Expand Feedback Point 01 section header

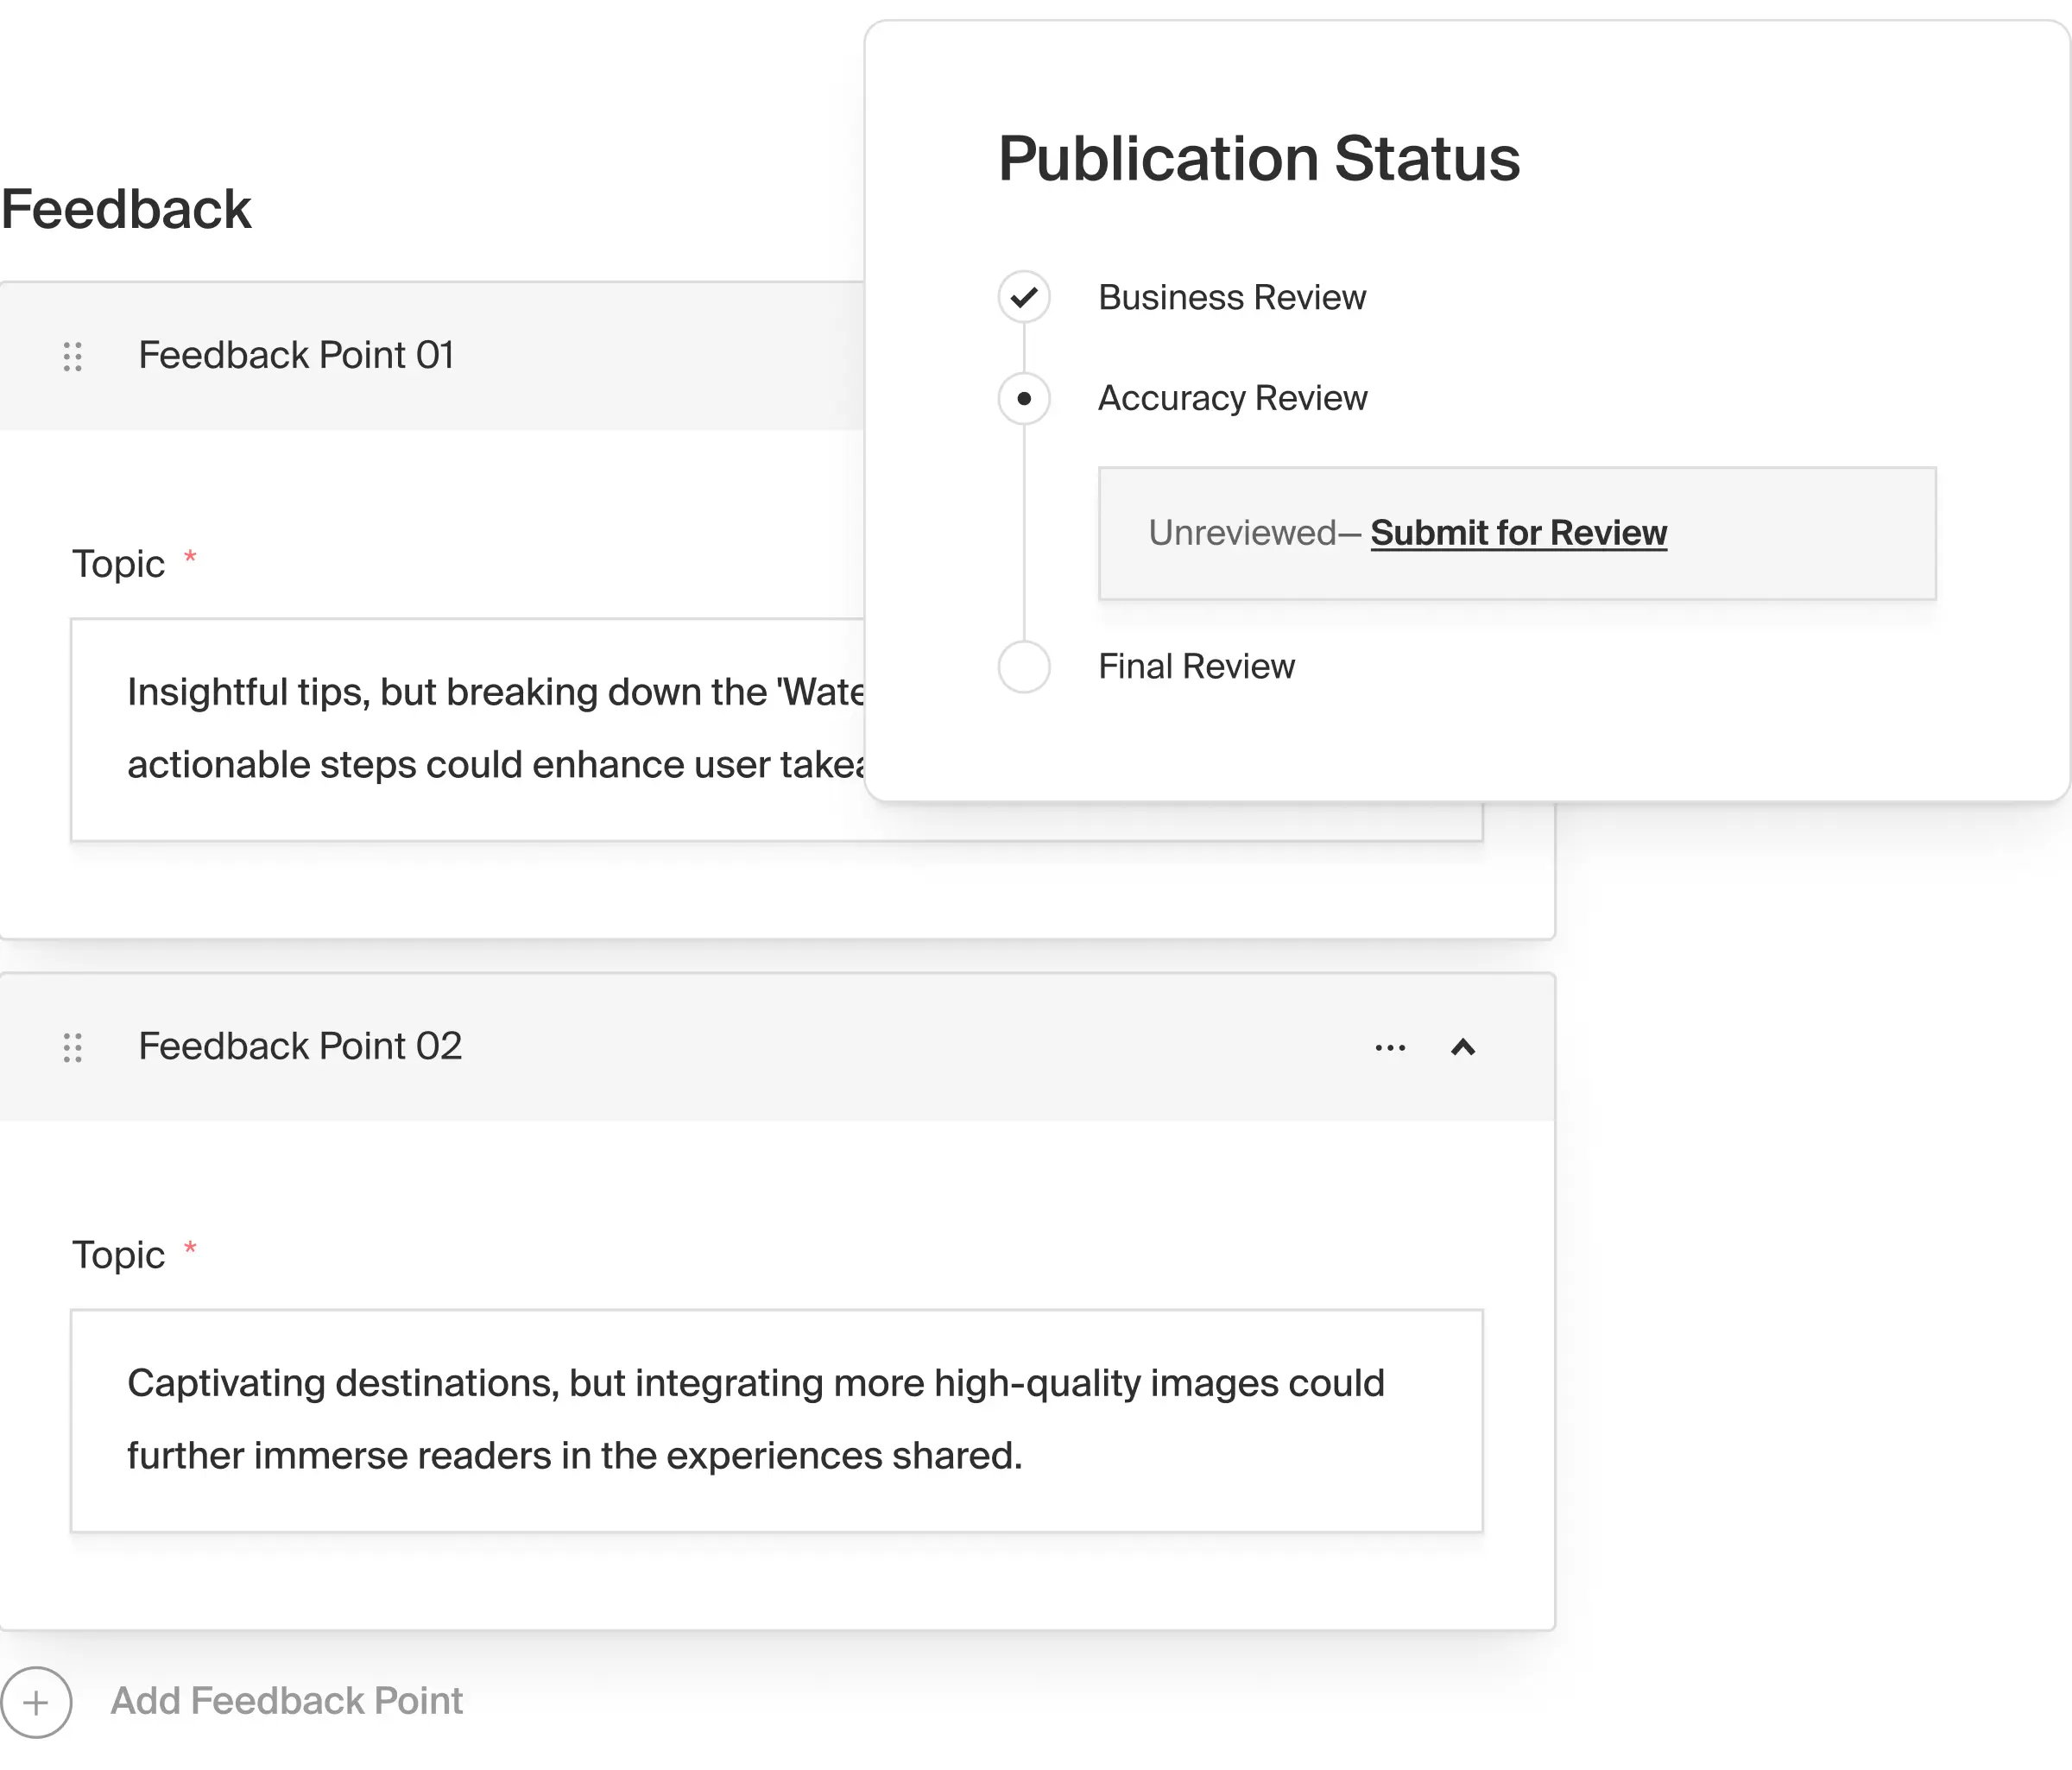coord(298,356)
